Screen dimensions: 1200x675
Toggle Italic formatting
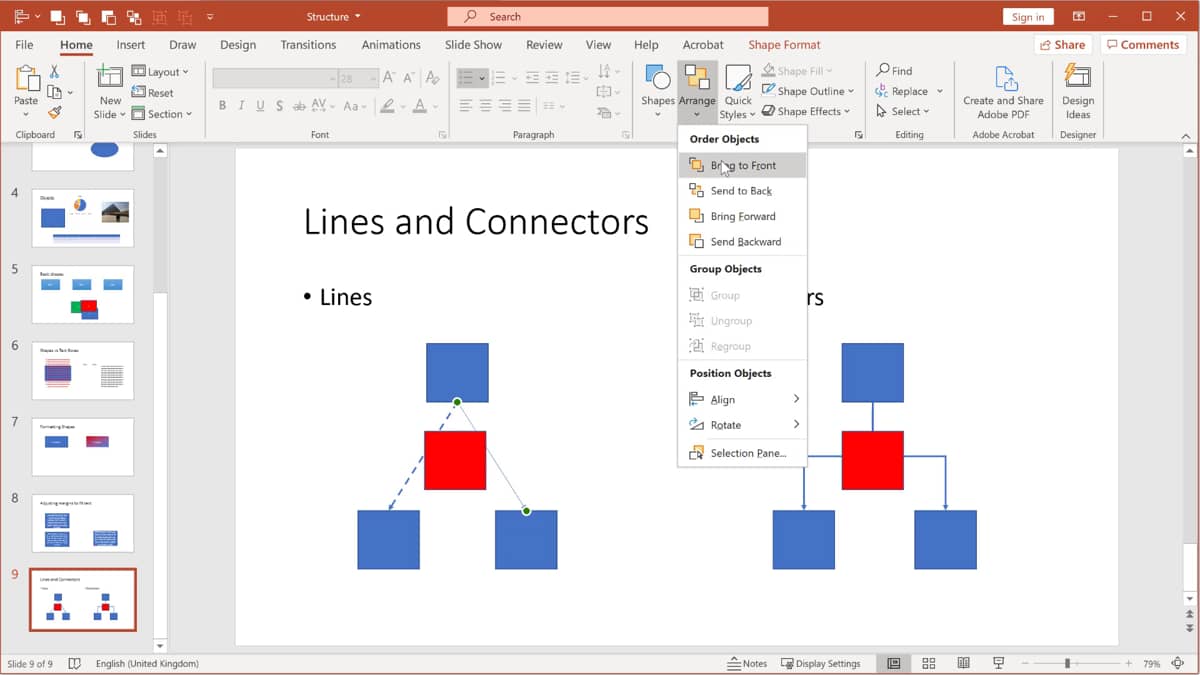[242, 106]
